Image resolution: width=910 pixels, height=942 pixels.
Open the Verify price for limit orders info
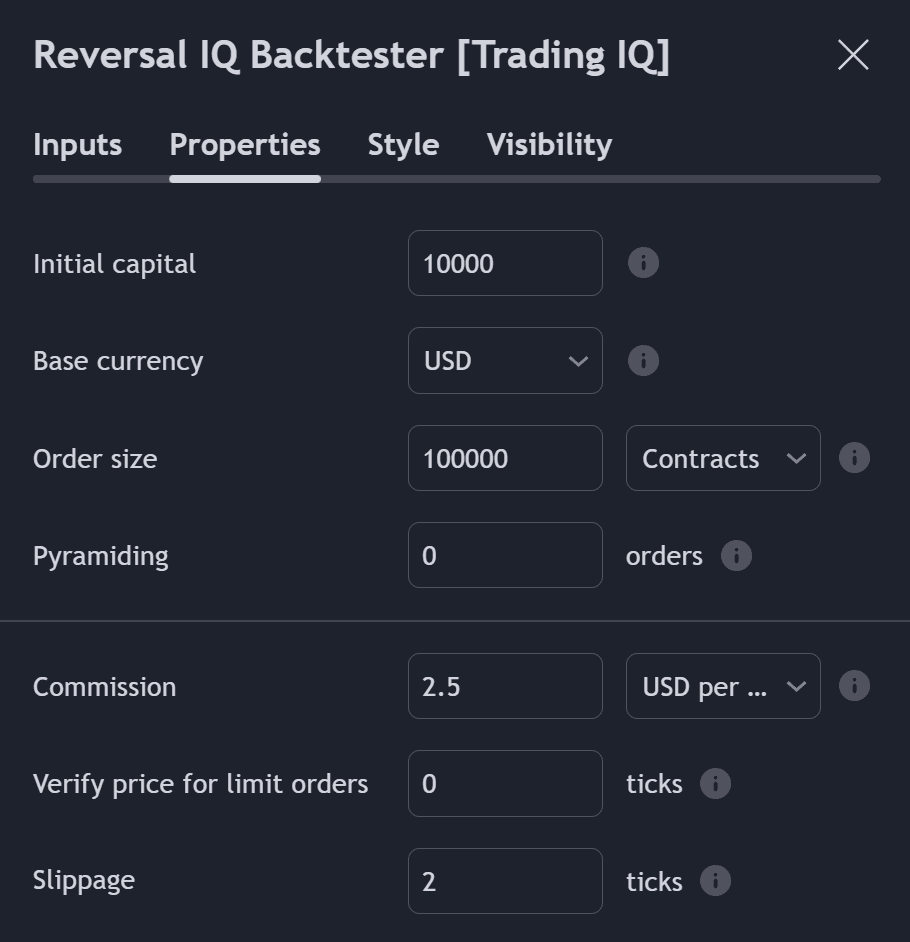tap(715, 784)
